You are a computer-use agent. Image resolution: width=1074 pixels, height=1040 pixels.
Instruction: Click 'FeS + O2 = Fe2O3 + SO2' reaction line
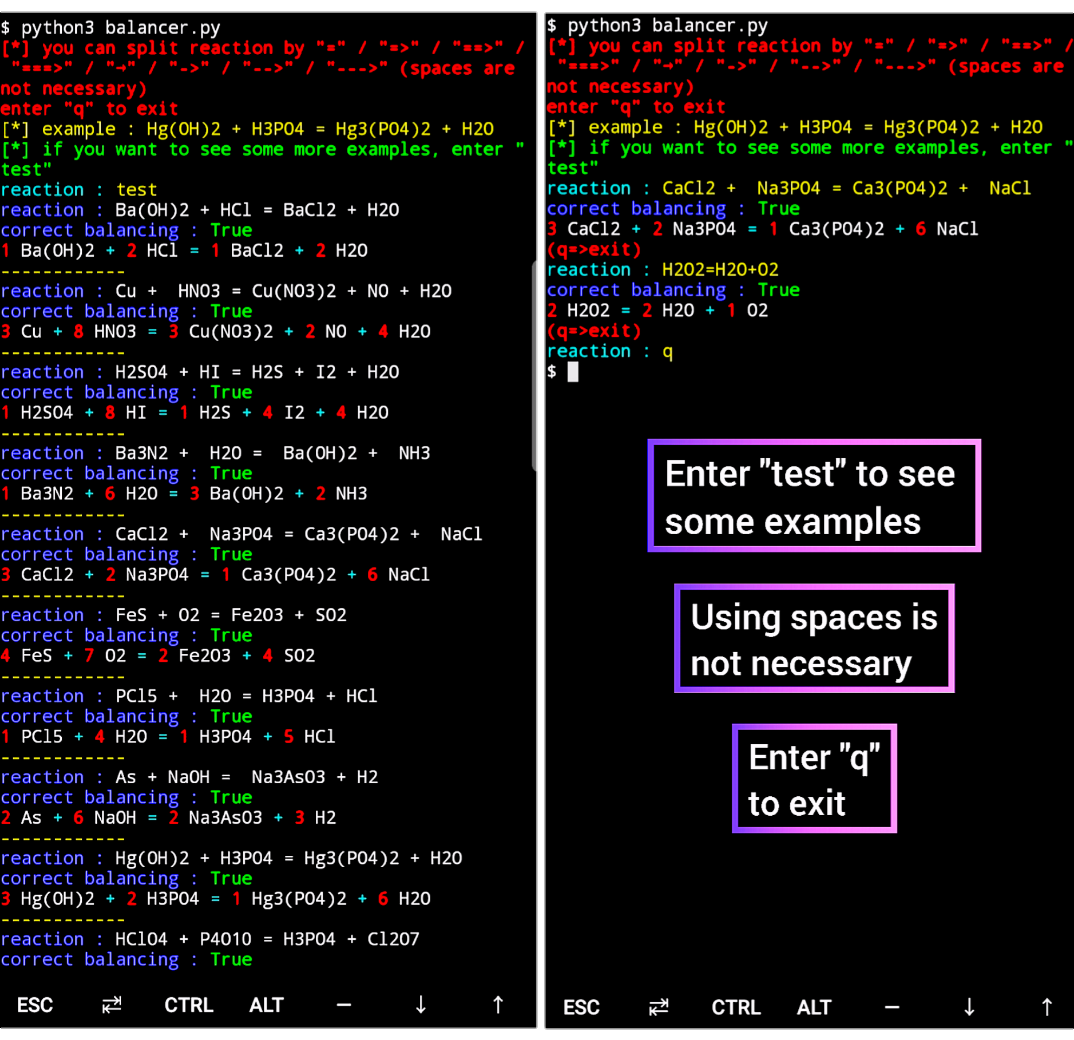coord(174,615)
